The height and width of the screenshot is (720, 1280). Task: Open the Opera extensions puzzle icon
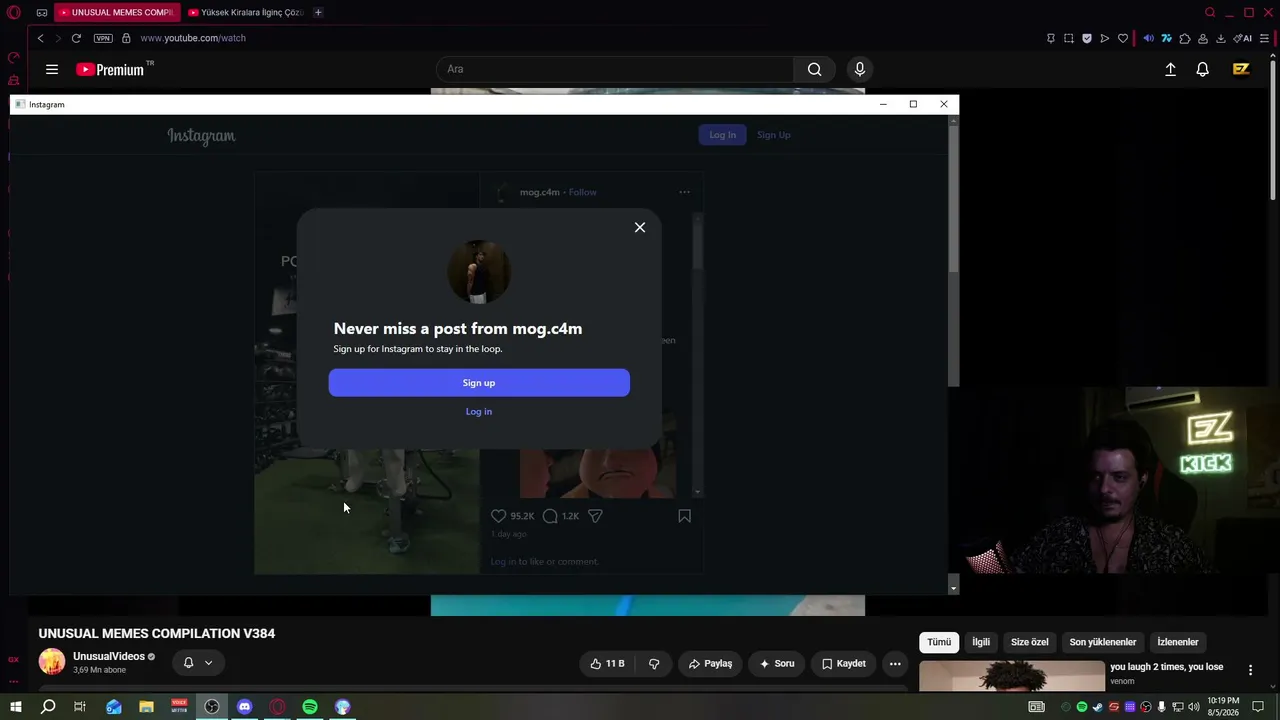(1185, 38)
